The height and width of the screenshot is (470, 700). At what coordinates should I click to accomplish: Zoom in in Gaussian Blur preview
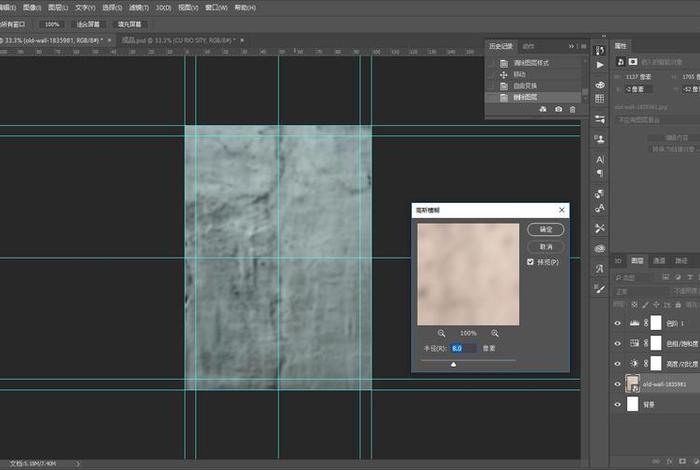[495, 333]
